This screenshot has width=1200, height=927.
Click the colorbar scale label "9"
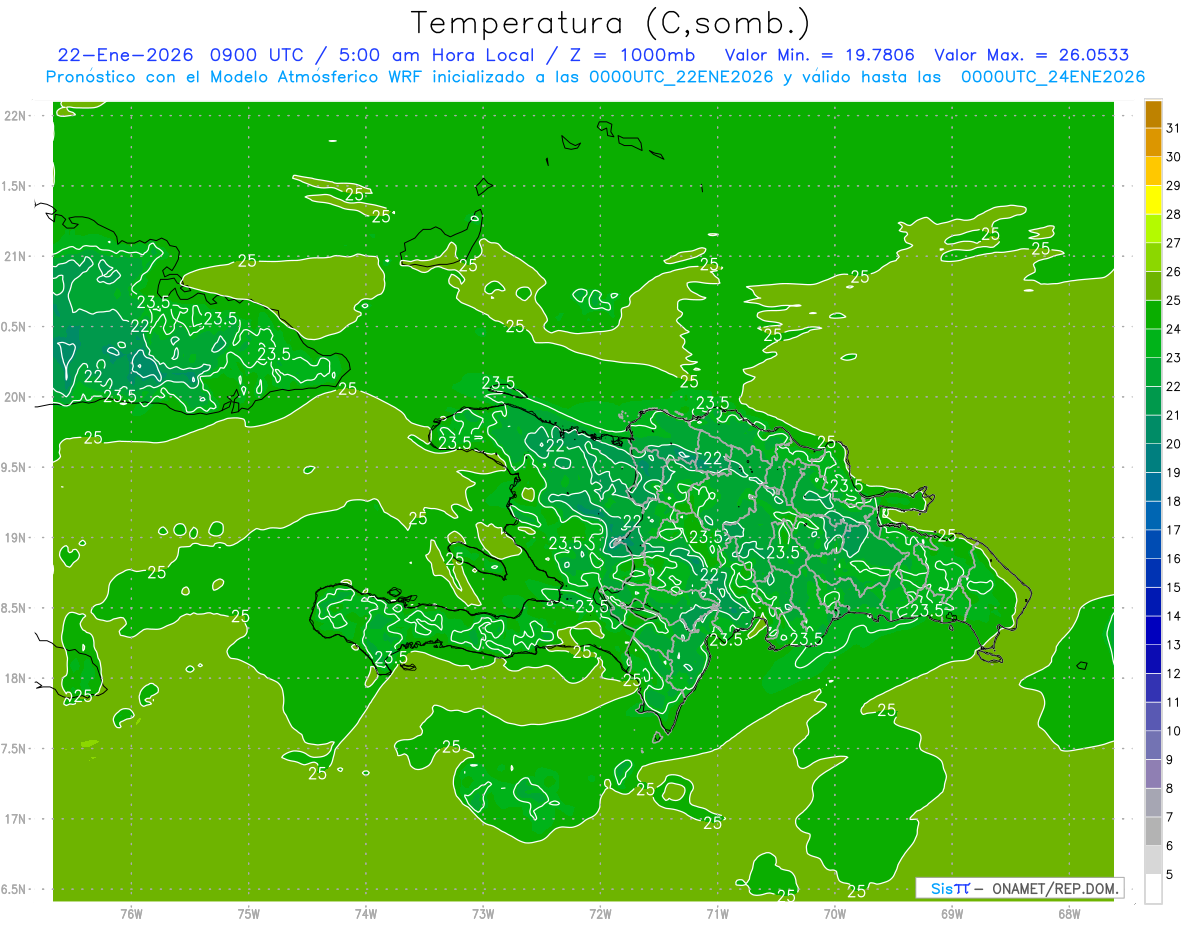pyautogui.click(x=1170, y=760)
